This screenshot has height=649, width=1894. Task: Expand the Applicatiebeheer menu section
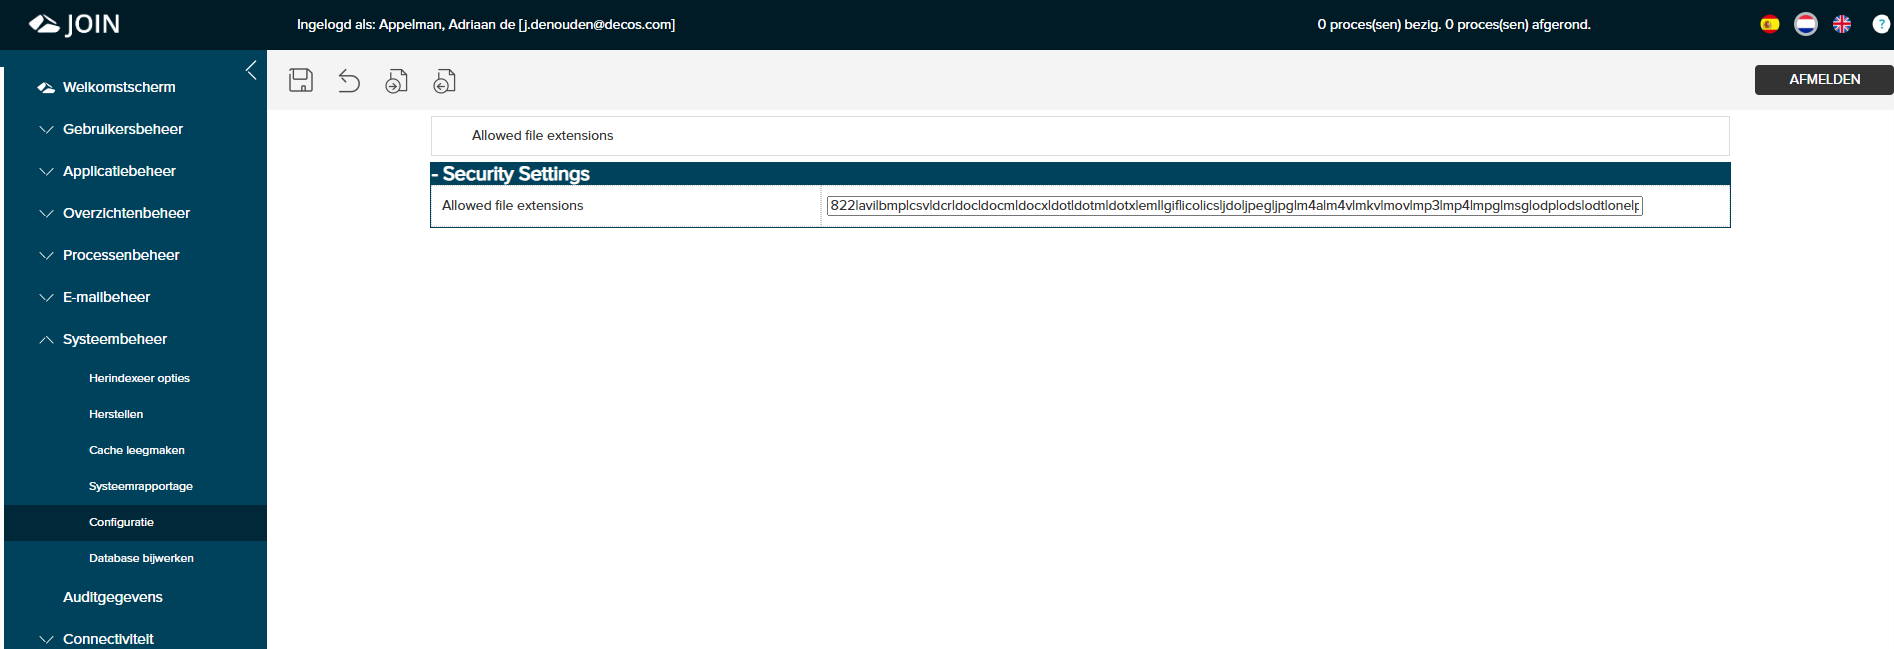pos(119,171)
